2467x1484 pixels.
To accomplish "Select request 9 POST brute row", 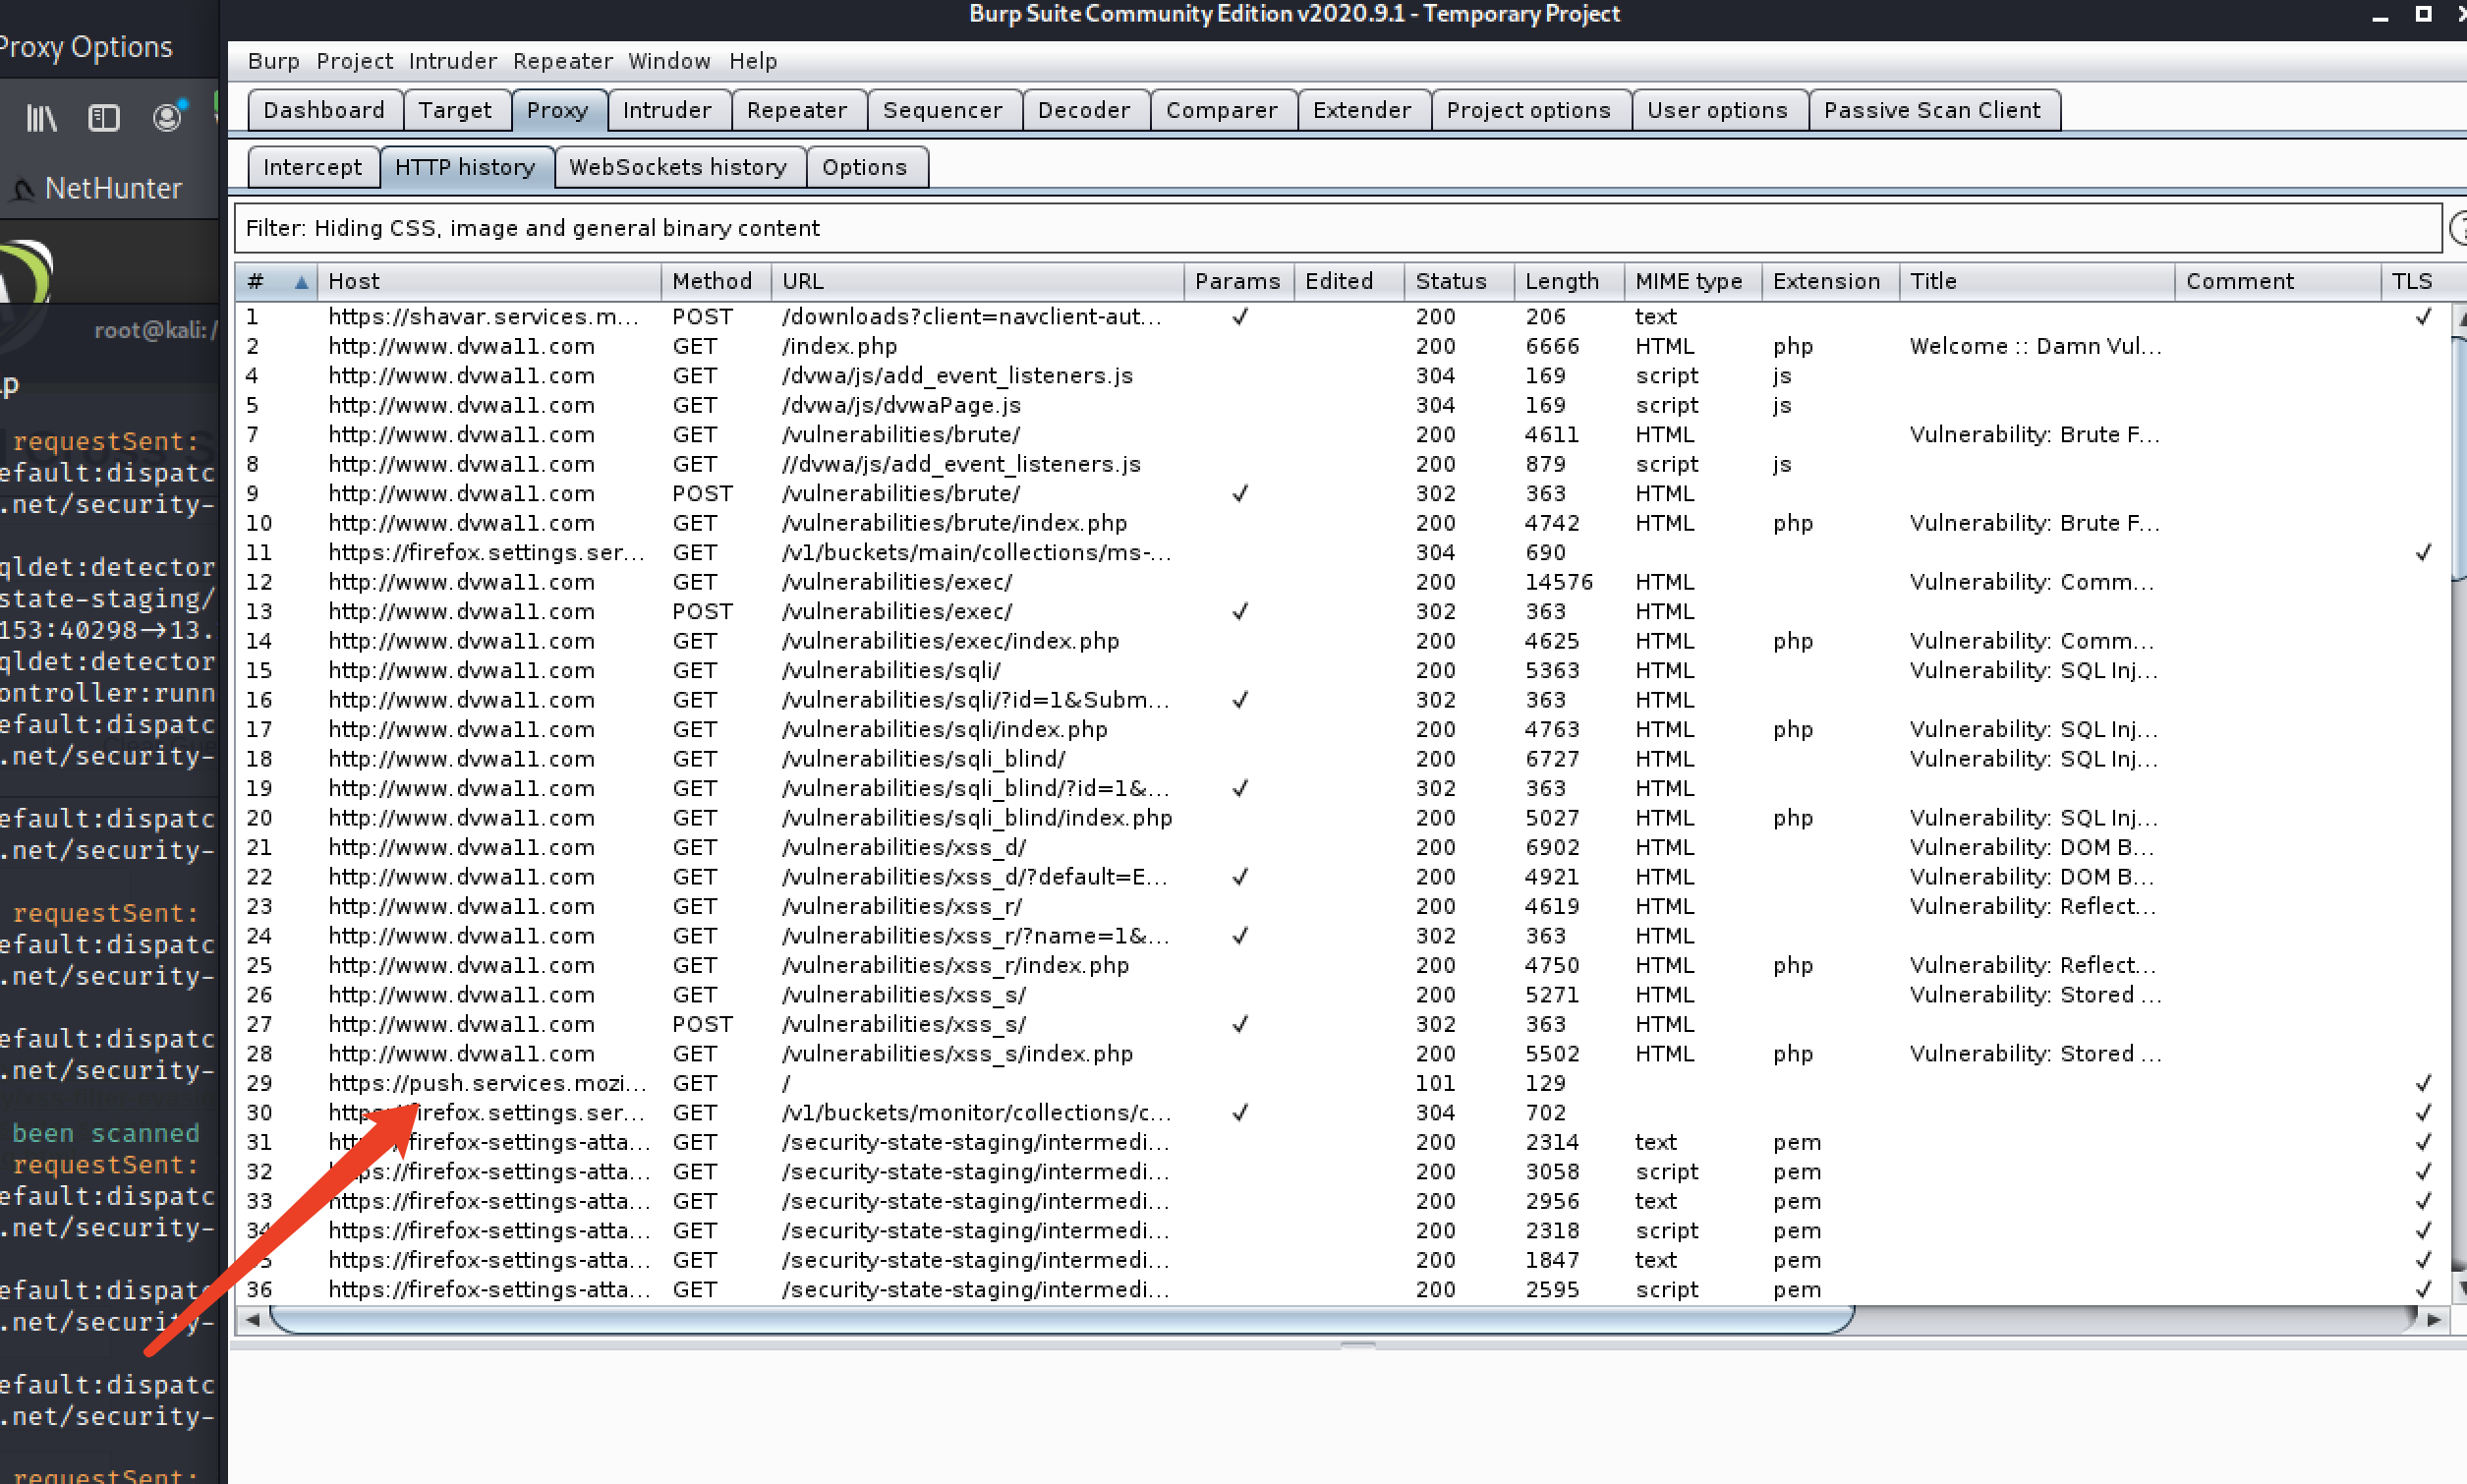I will [900, 494].
